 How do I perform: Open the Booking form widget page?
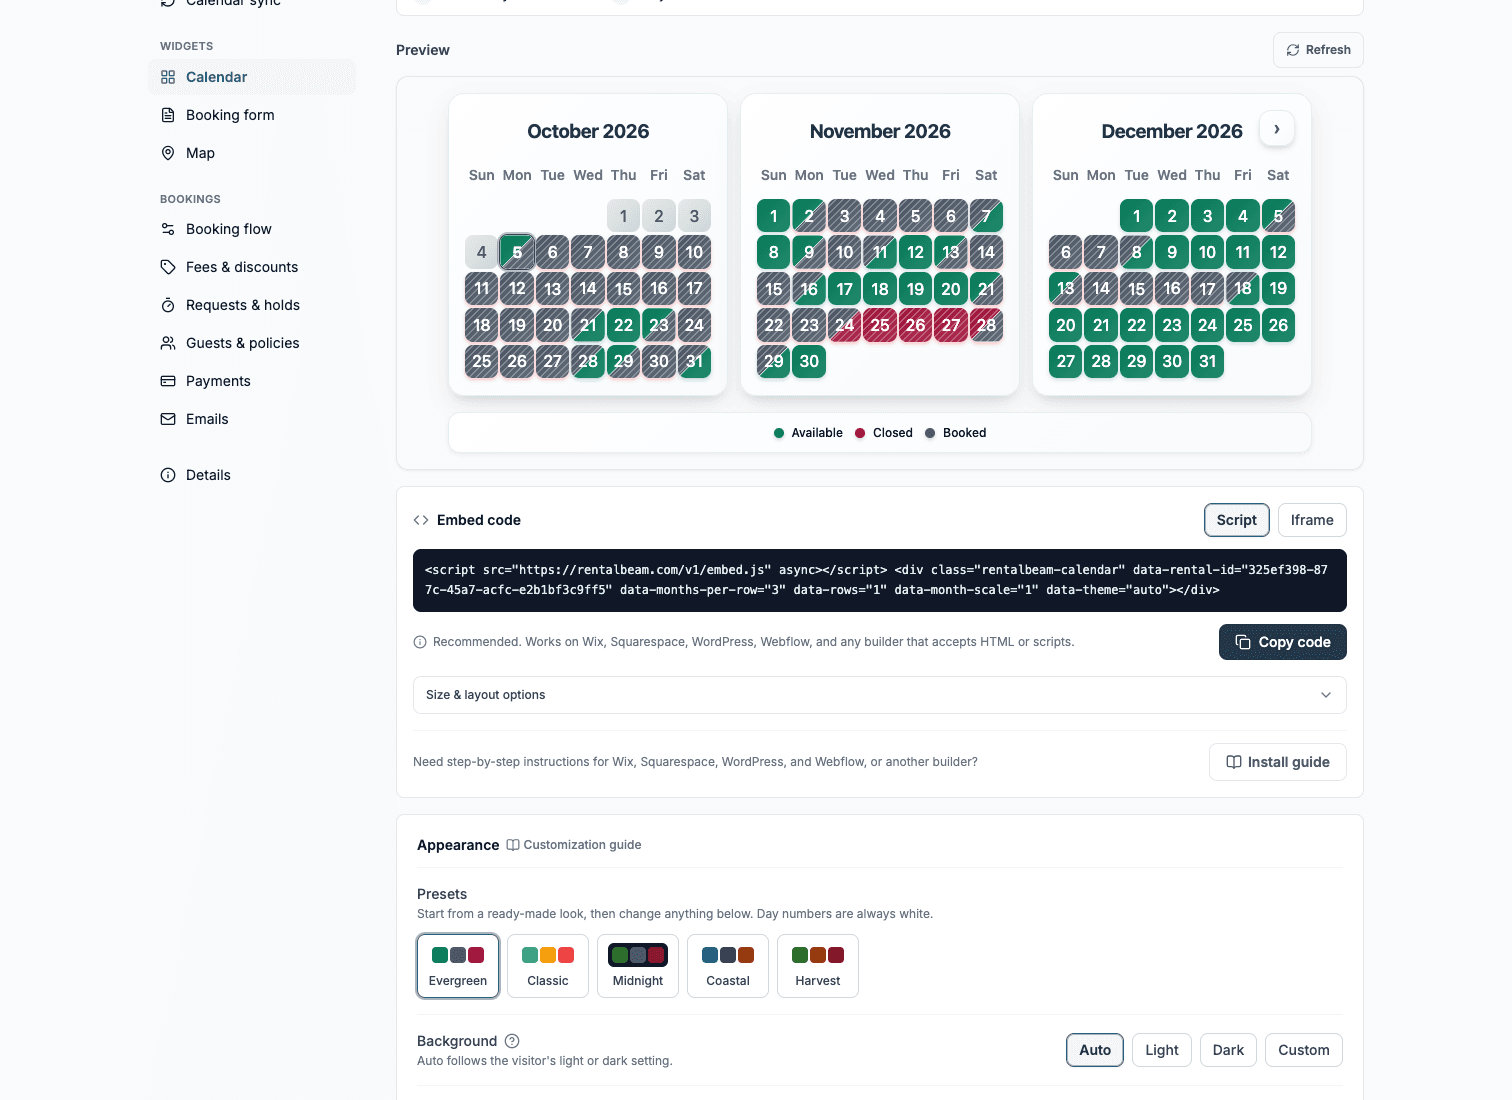252,115
